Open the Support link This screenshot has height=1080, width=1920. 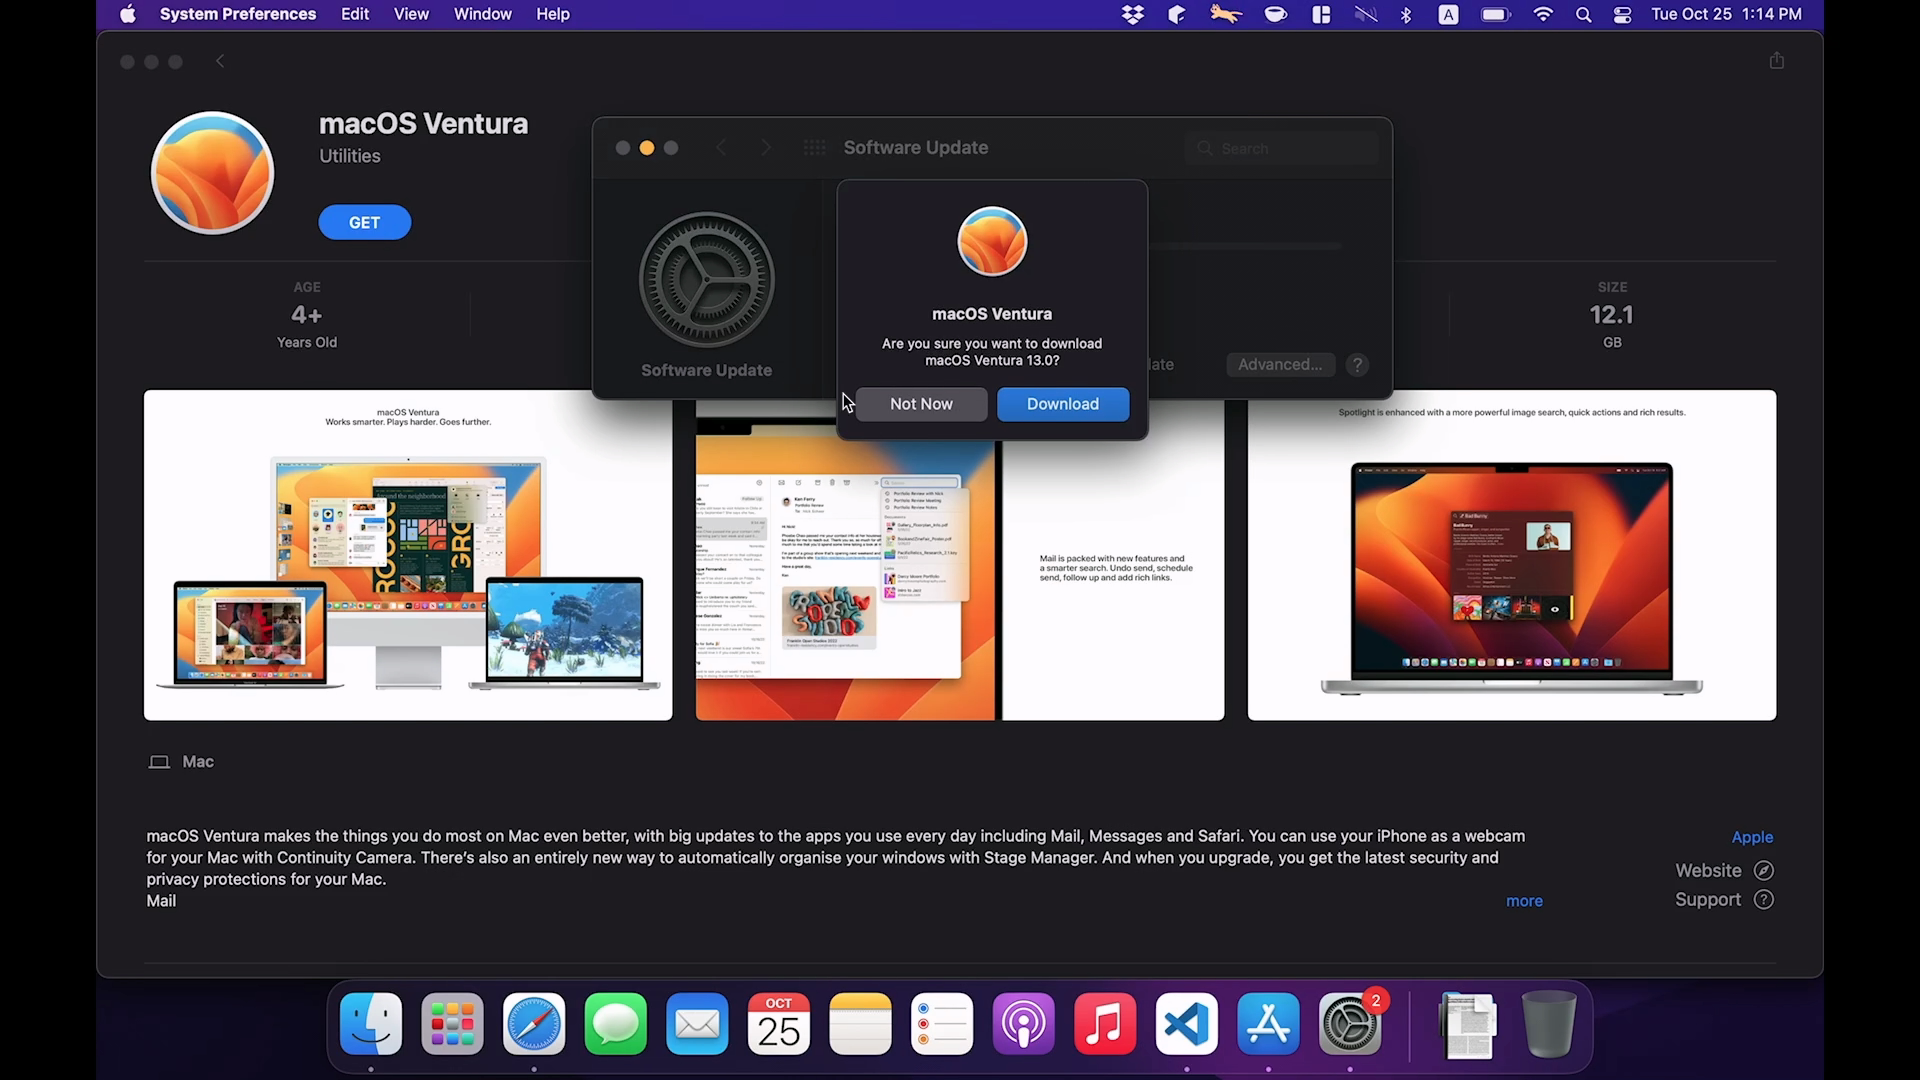pyautogui.click(x=1724, y=900)
